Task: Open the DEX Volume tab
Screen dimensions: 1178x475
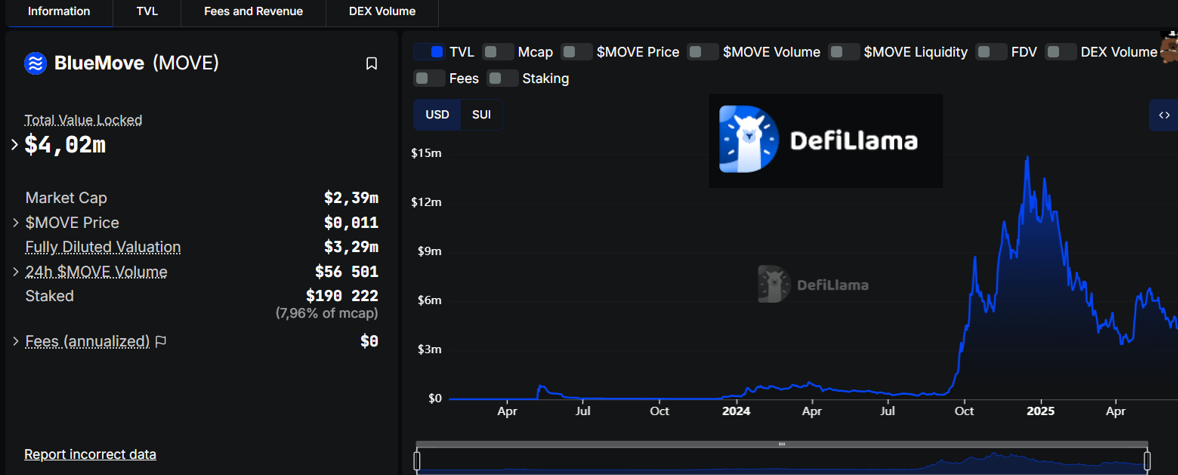Action: point(382,11)
